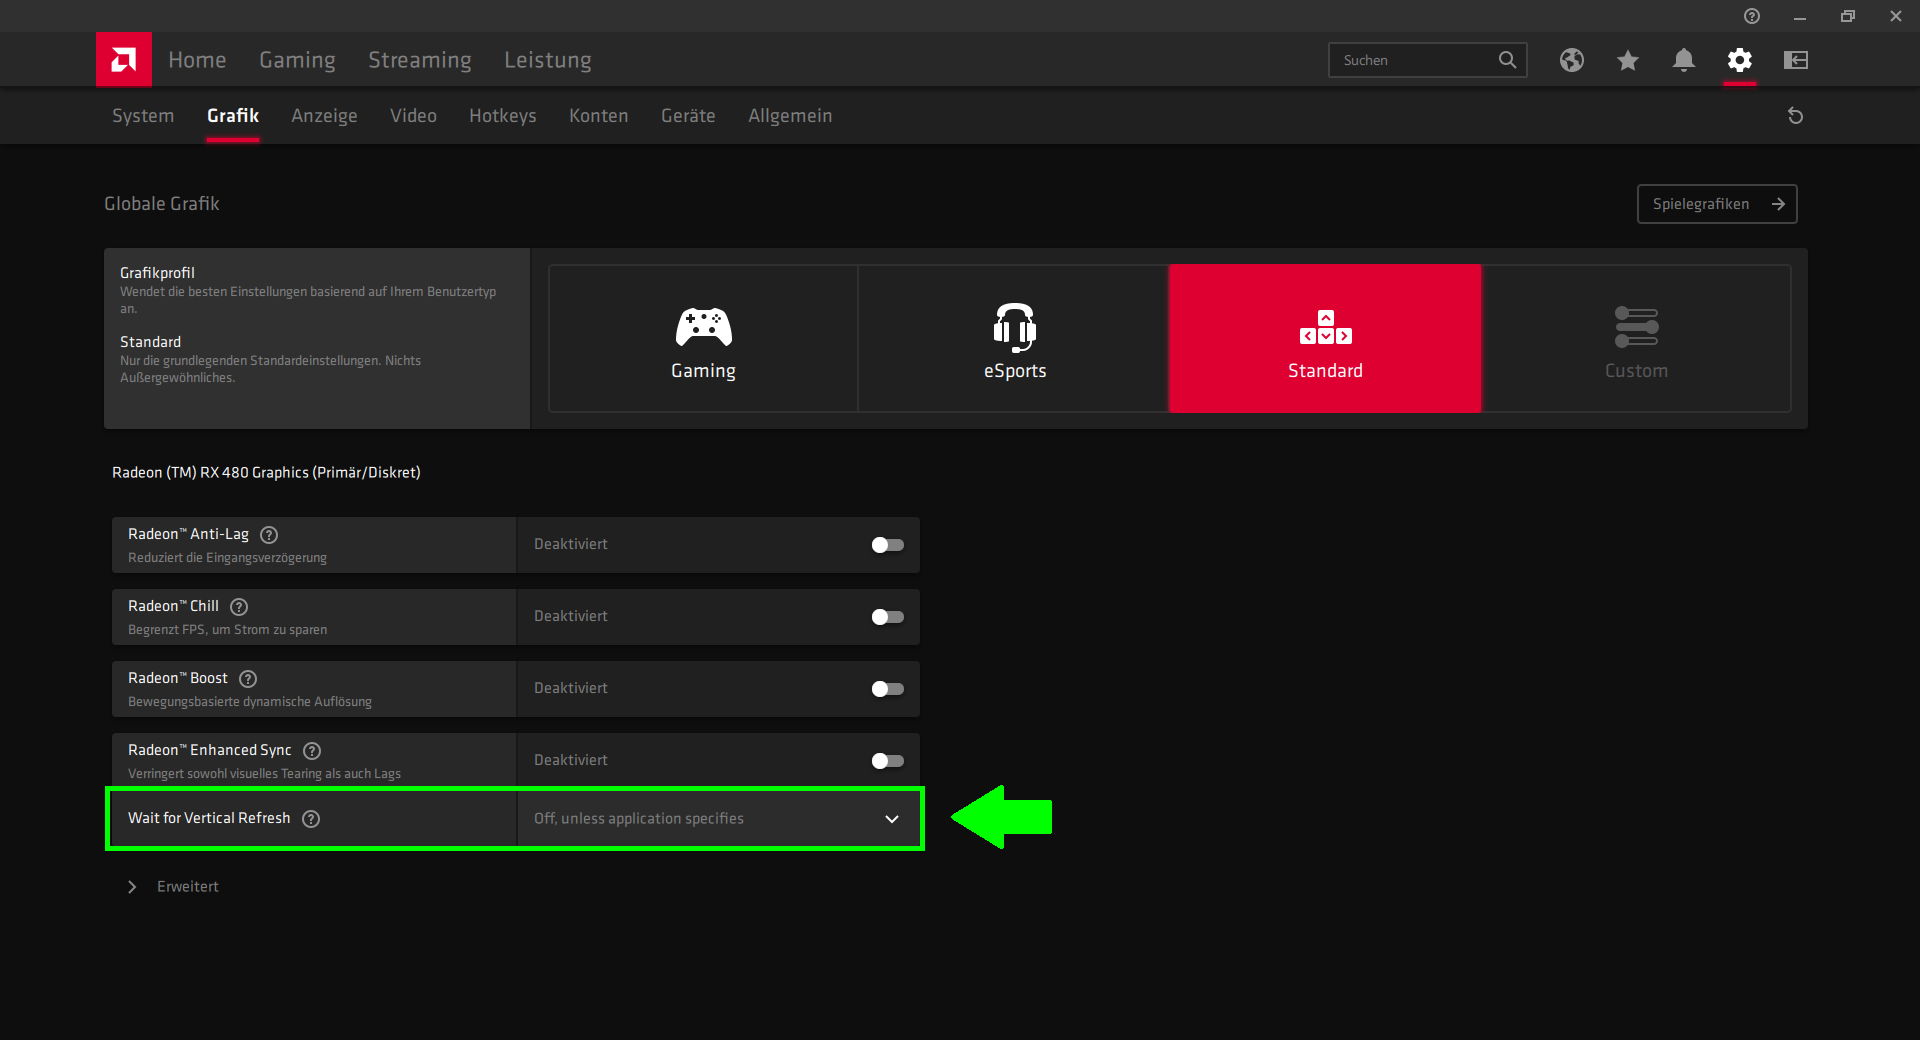Open the web browser globe icon
This screenshot has width=1920, height=1040.
1572,60
